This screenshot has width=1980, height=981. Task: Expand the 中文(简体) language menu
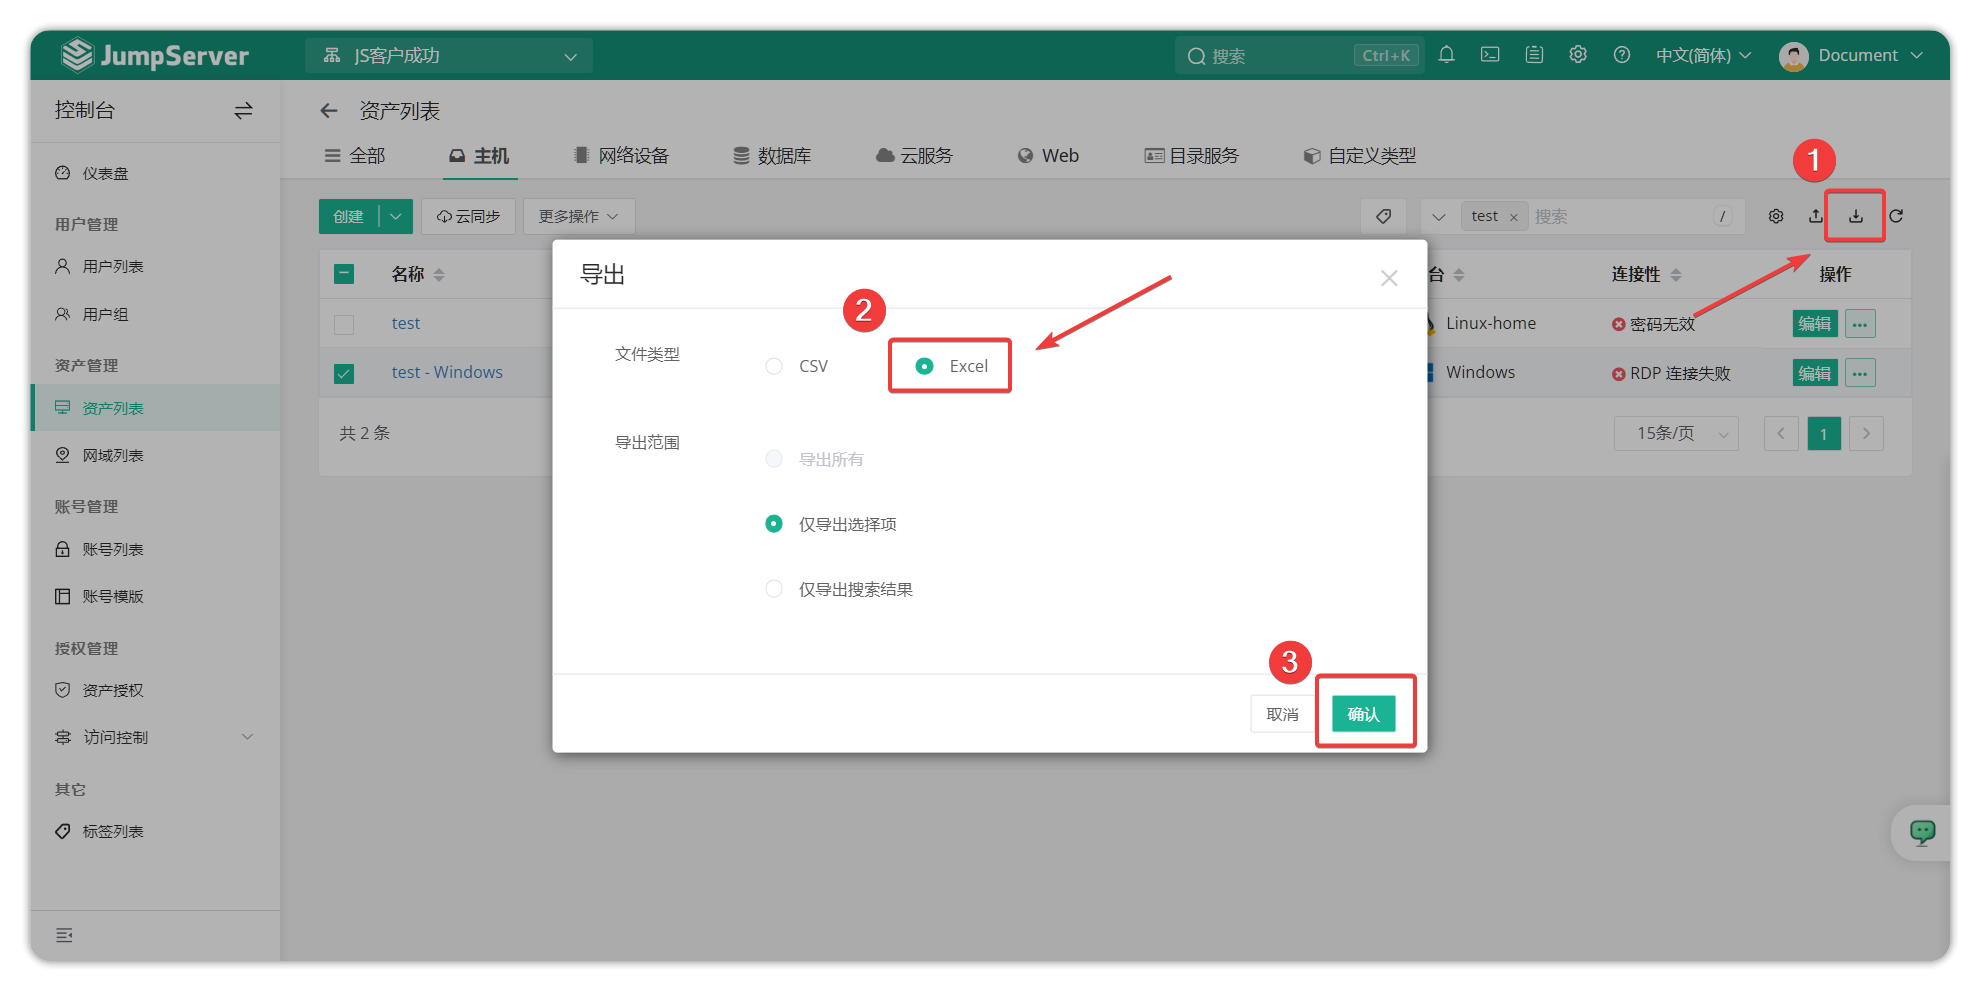pyautogui.click(x=1703, y=55)
